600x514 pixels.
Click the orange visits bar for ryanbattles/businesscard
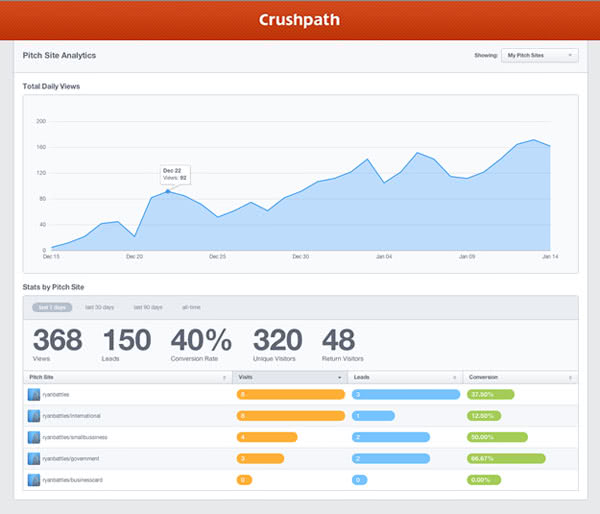point(244,480)
